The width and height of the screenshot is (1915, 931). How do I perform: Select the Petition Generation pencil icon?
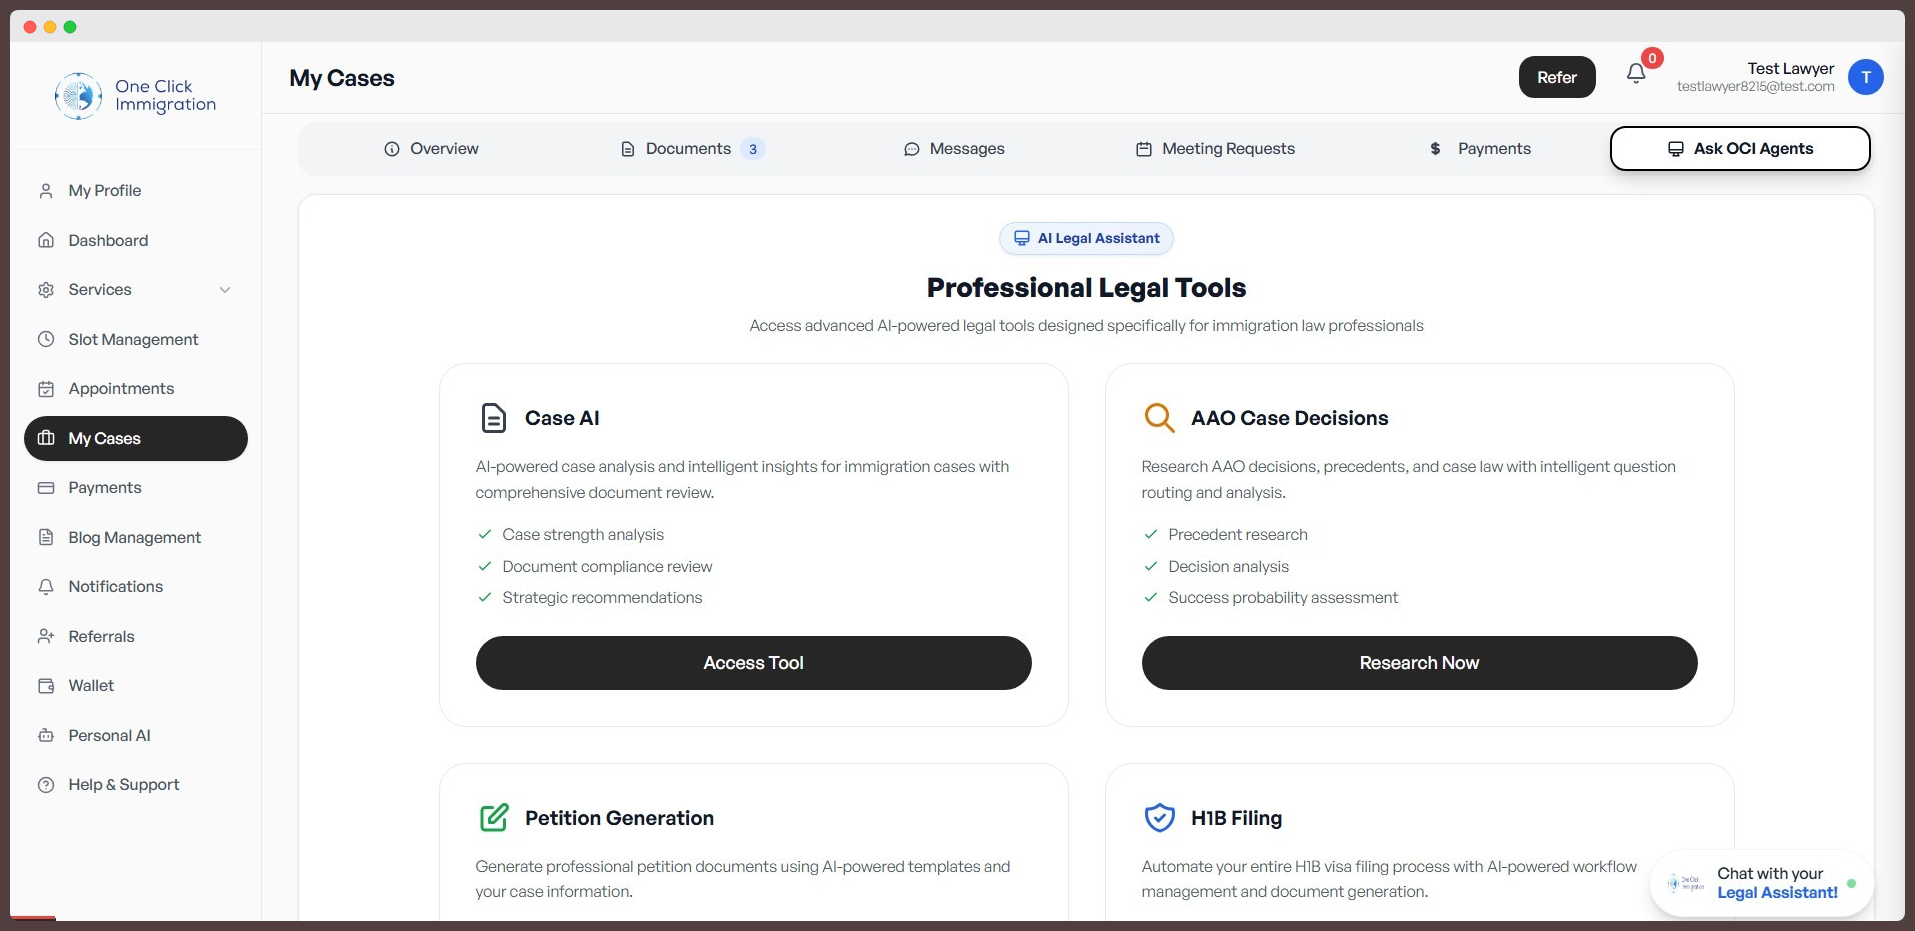tap(493, 817)
